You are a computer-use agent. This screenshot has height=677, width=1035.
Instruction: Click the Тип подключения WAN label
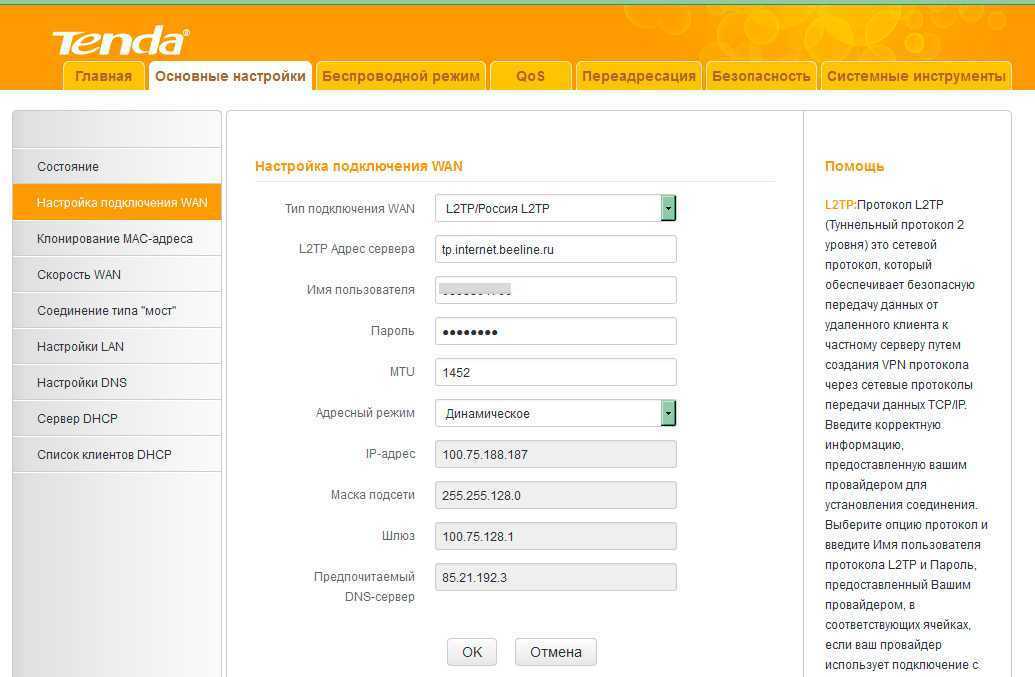(x=350, y=209)
